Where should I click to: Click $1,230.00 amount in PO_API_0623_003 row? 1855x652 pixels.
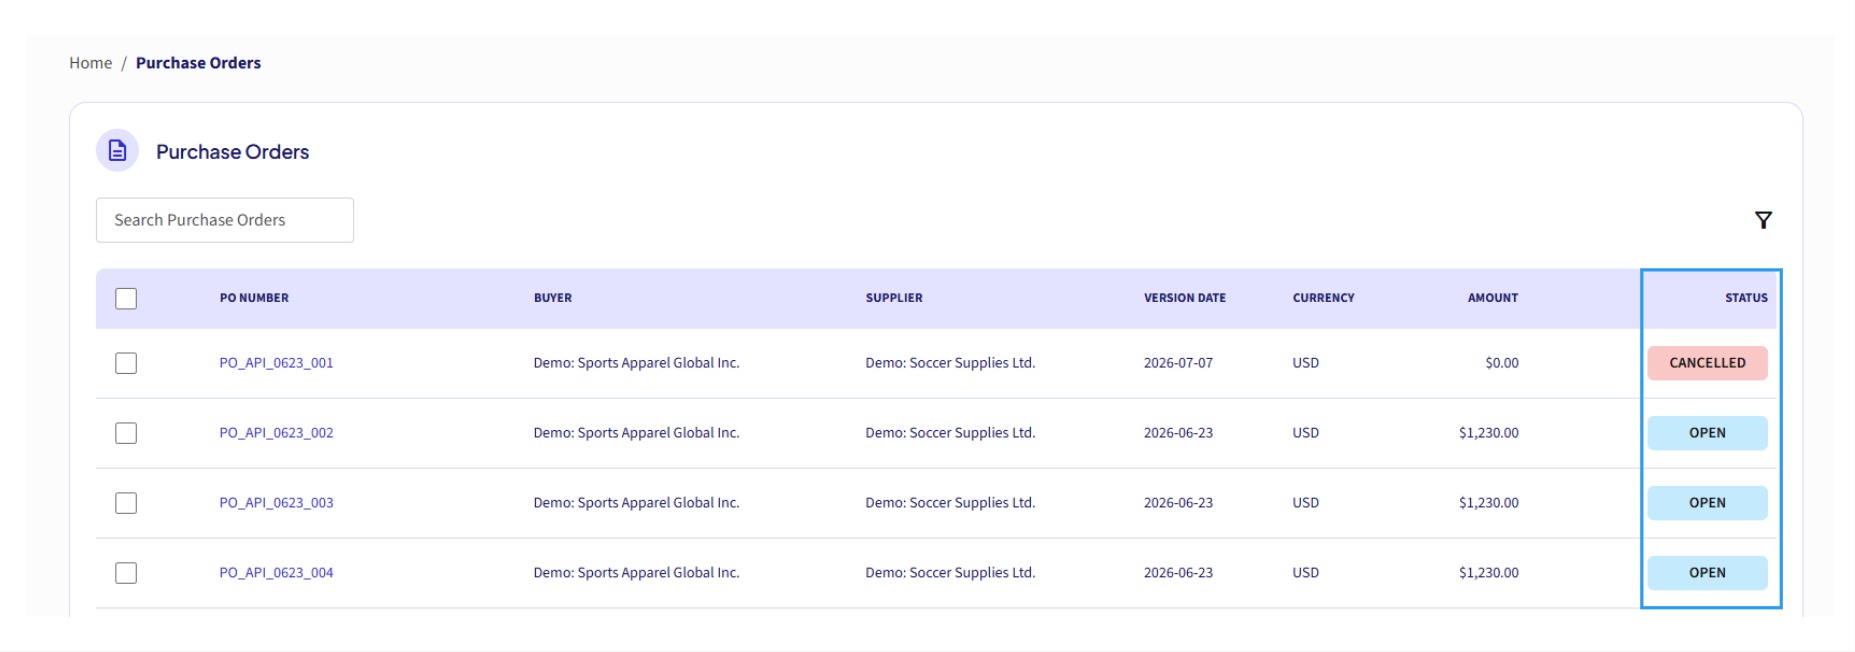point(1489,503)
